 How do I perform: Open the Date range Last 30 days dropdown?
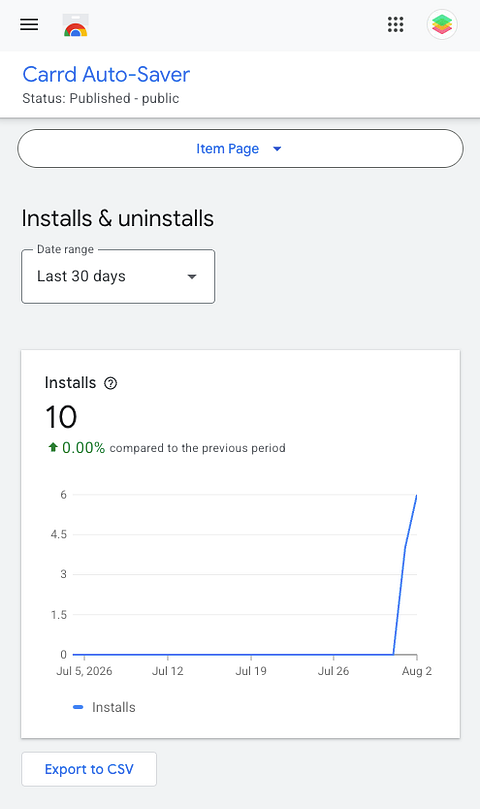click(118, 277)
